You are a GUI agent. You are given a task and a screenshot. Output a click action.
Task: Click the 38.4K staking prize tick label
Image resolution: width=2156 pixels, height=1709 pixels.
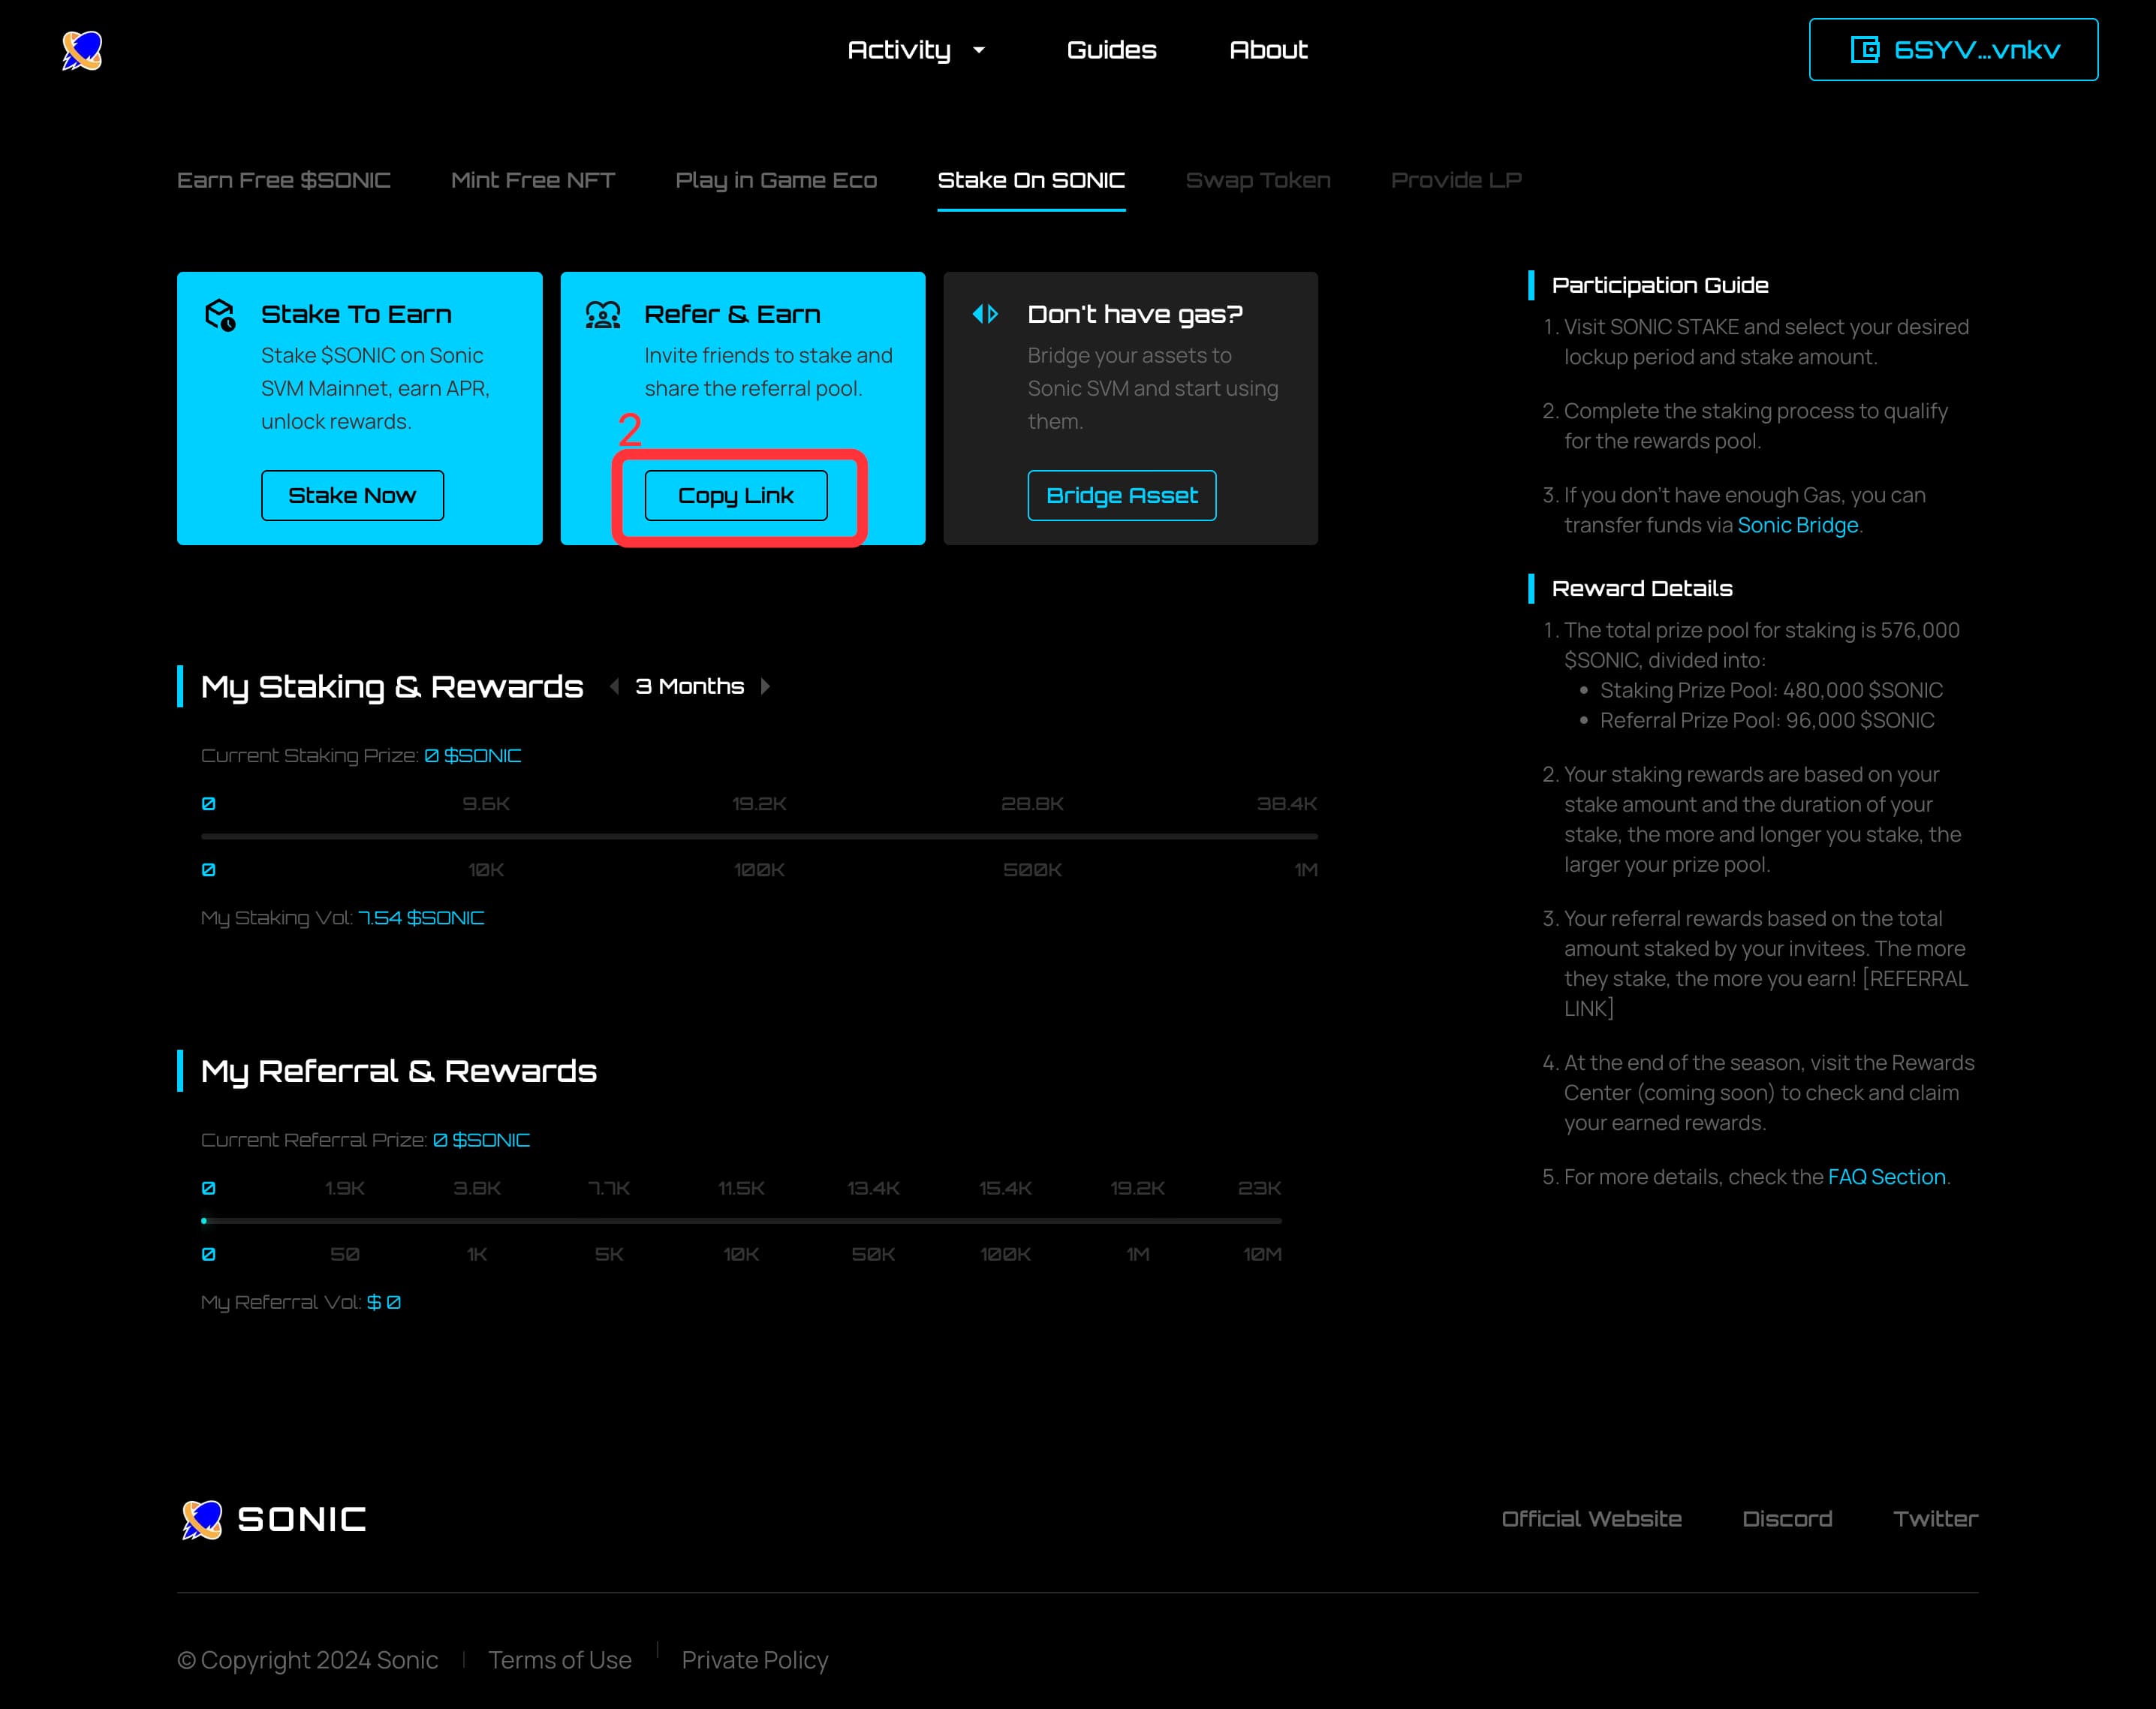[1287, 803]
